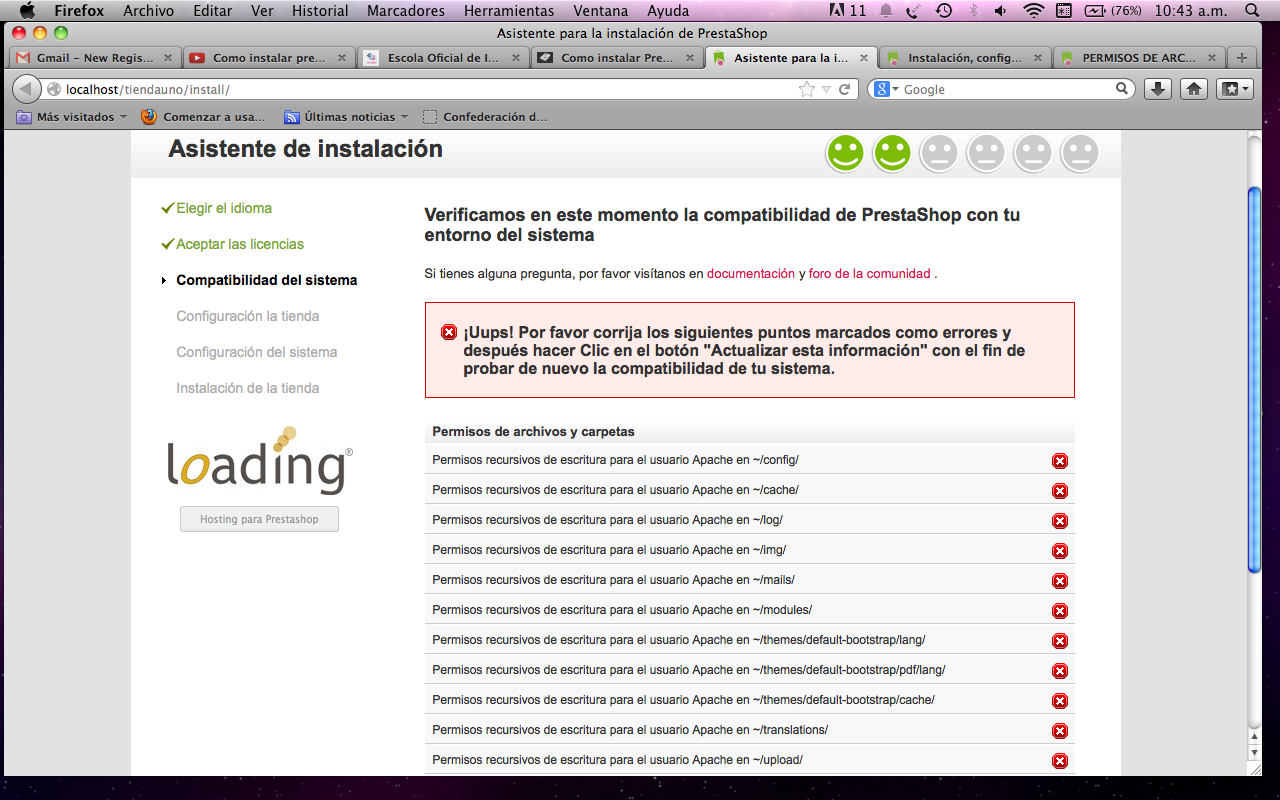Open the bookmarks menu toolbar button
The width and height of the screenshot is (1280, 800).
click(1234, 89)
